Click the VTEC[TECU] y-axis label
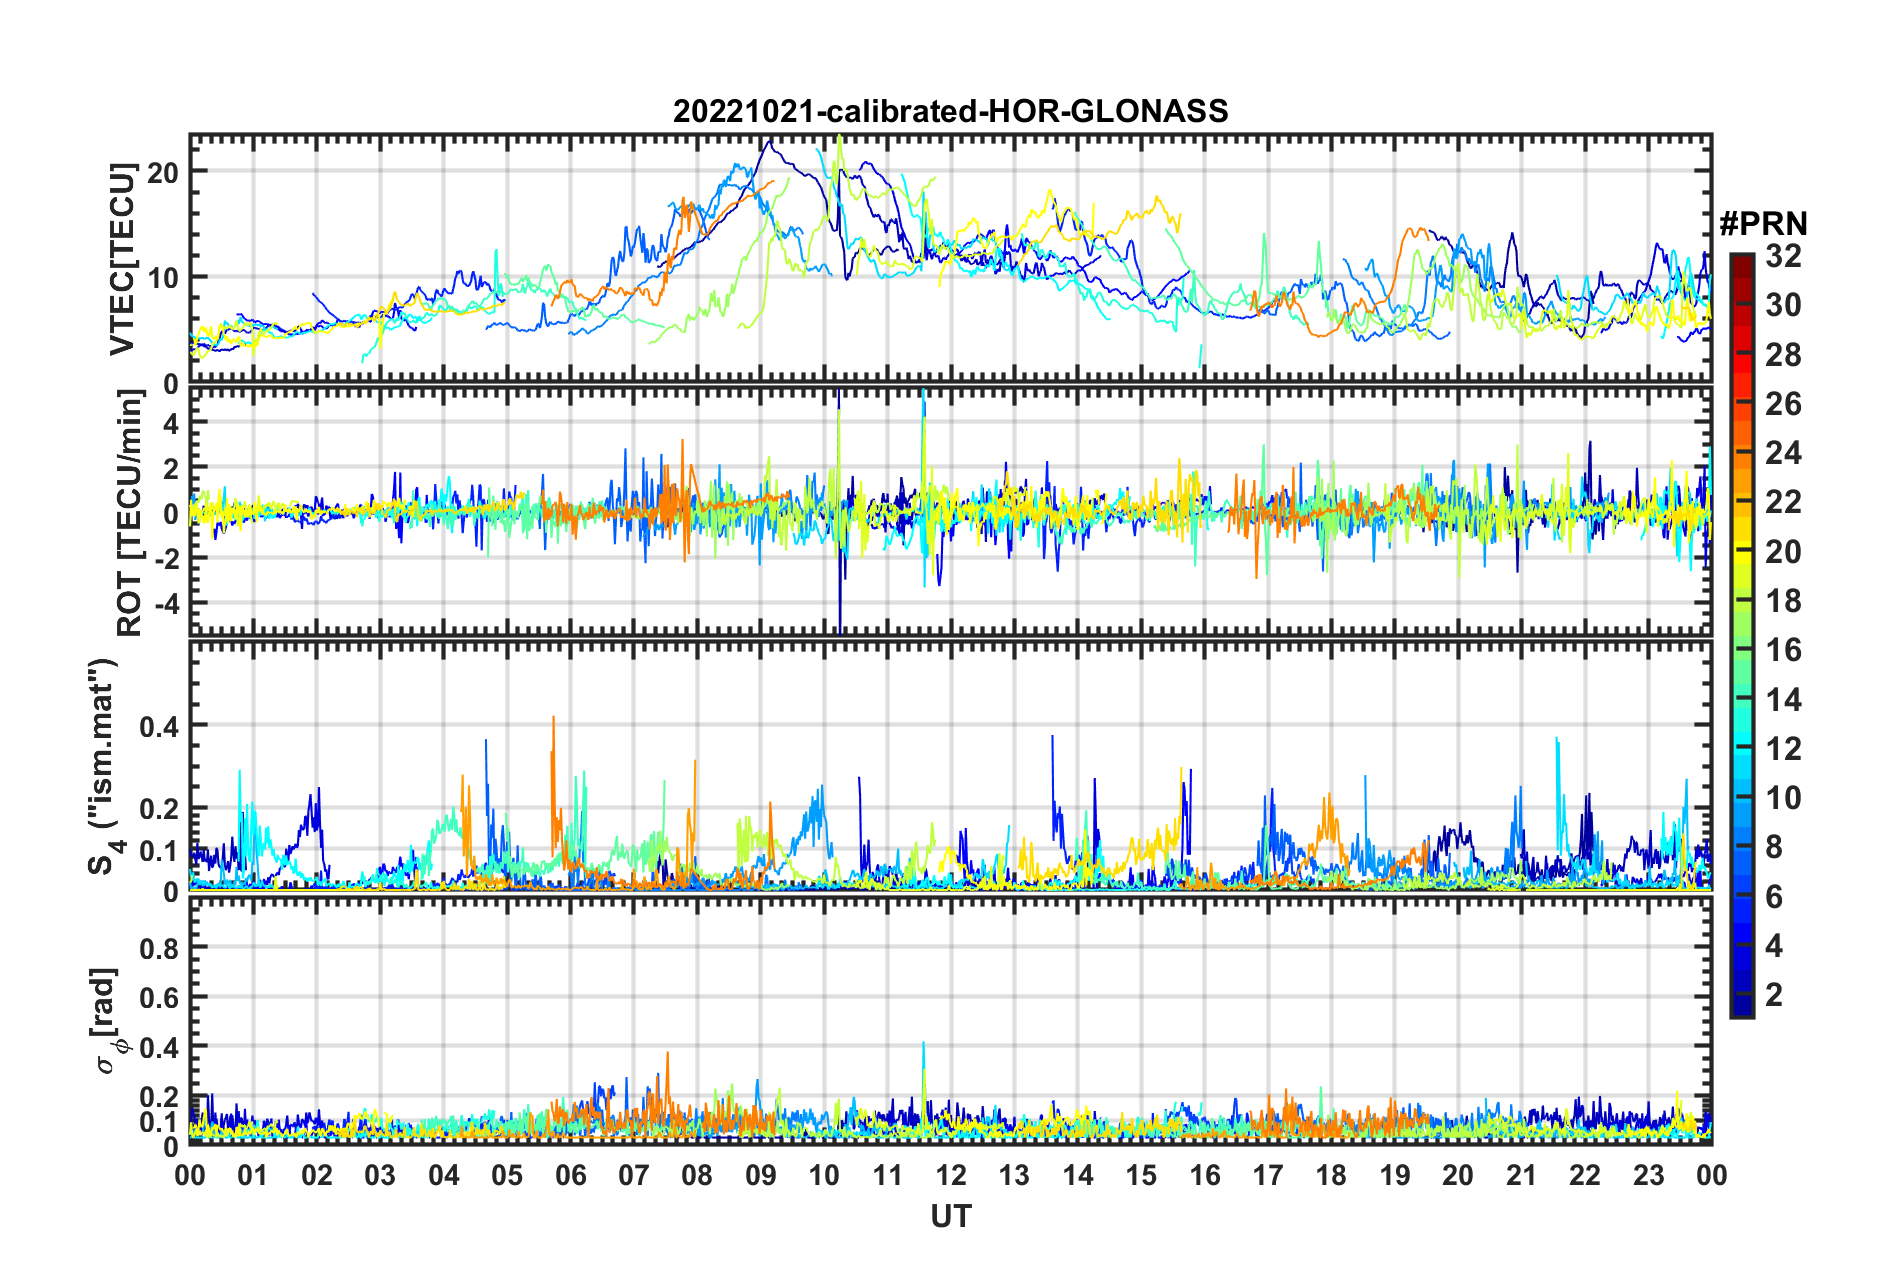 click(122, 259)
